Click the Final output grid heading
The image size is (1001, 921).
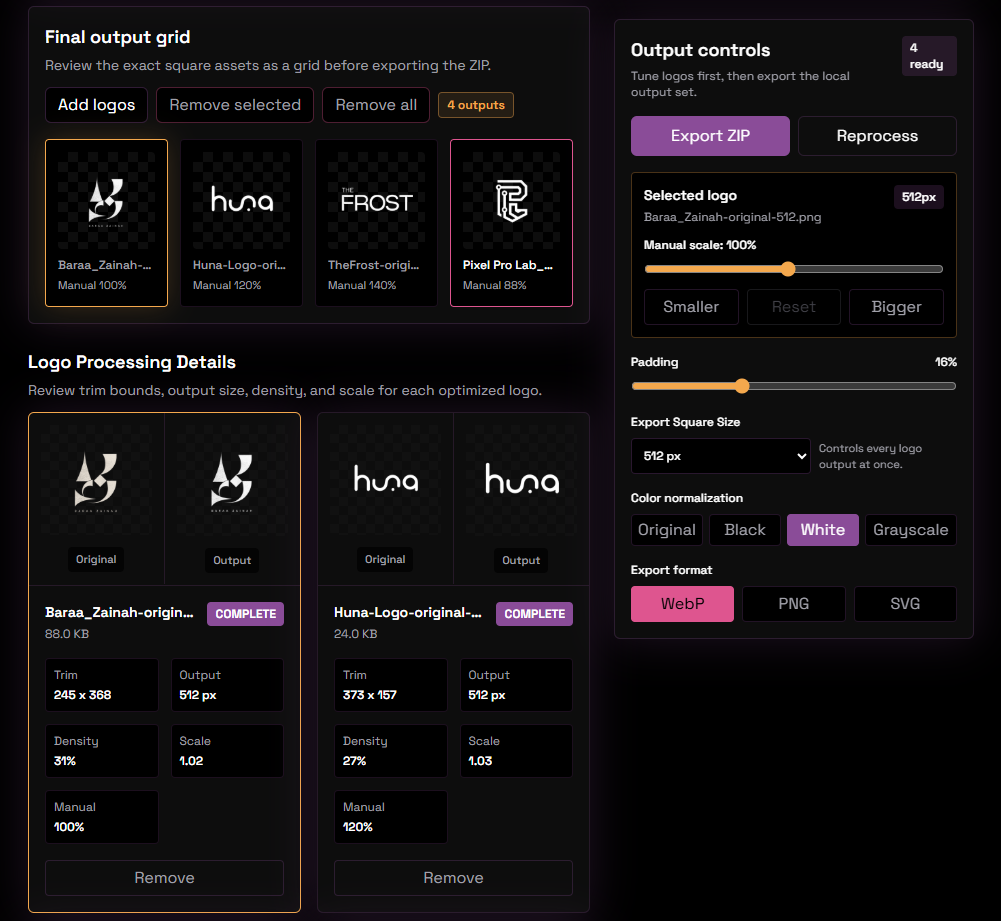(x=117, y=37)
